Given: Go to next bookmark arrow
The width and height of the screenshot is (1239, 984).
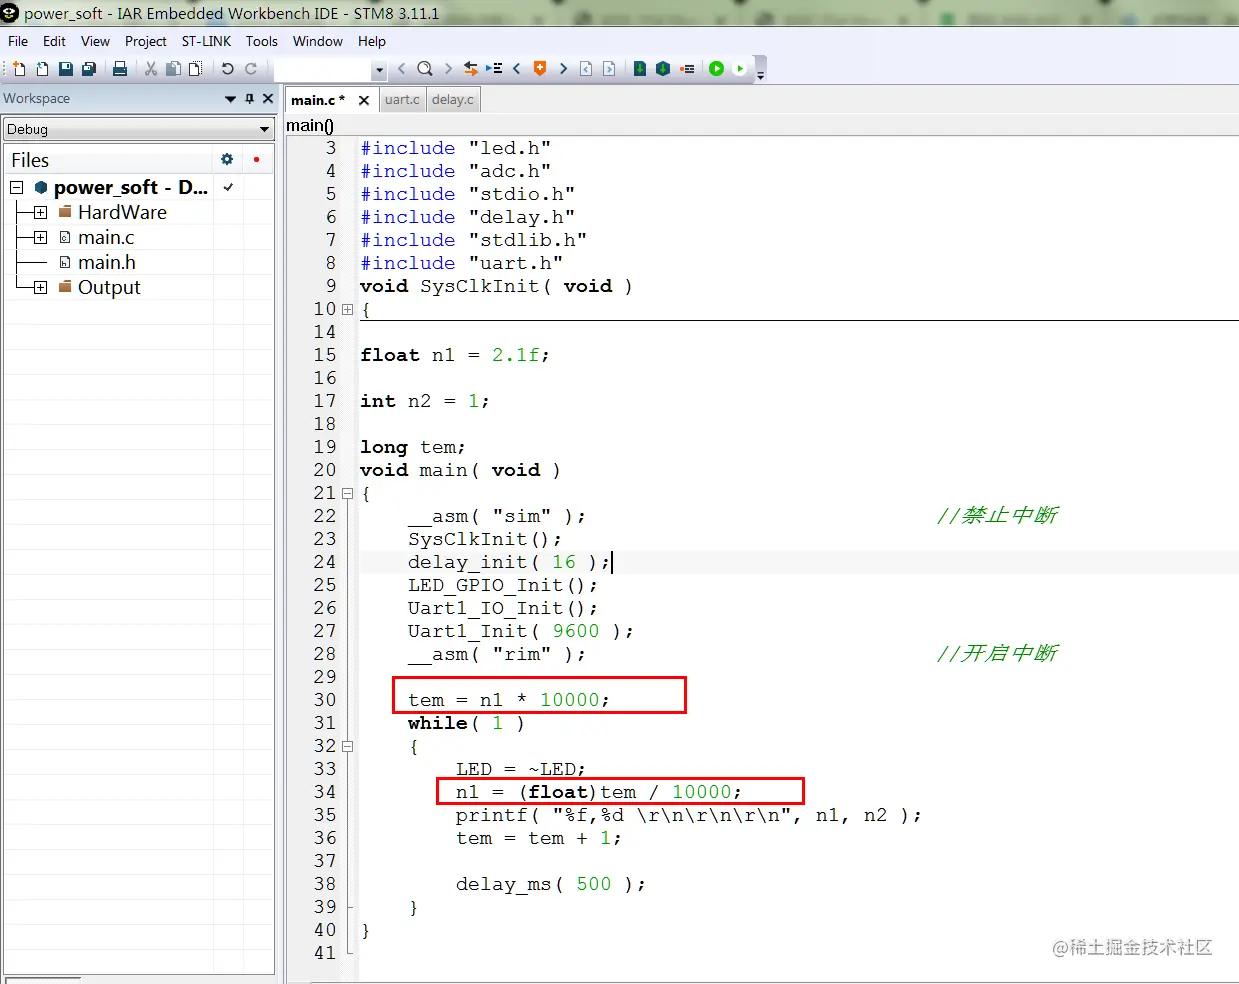Looking at the screenshot, I should pyautogui.click(x=563, y=69).
